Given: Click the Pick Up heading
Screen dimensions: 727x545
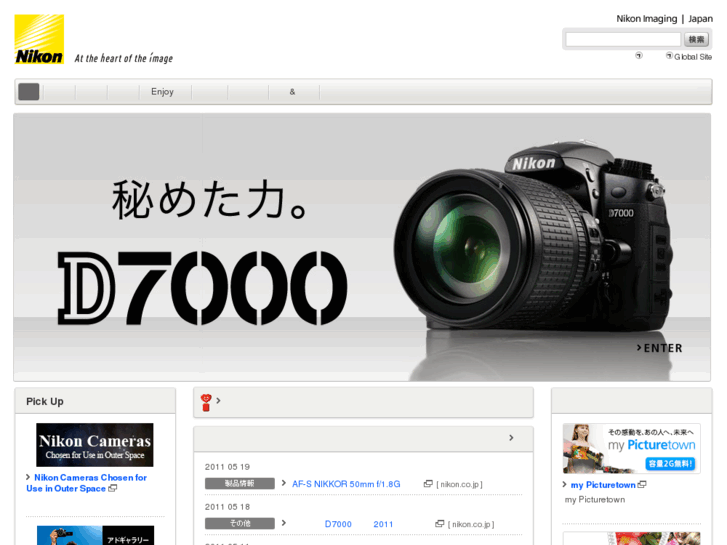Looking at the screenshot, I should [x=45, y=402].
